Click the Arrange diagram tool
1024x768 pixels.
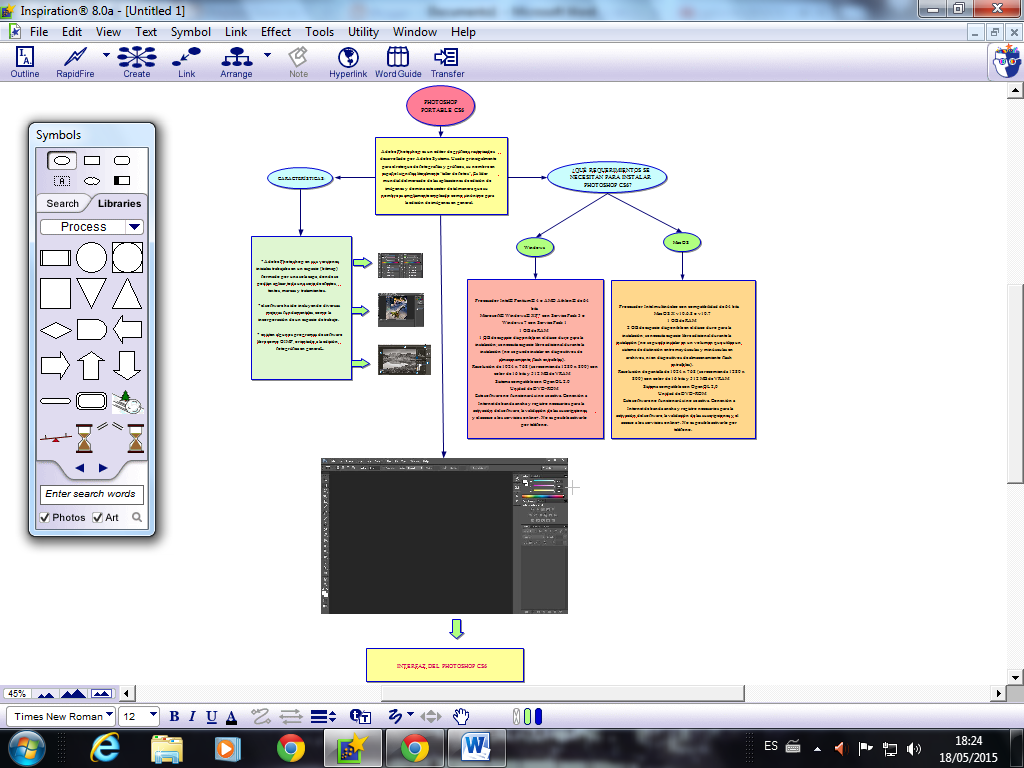point(236,63)
